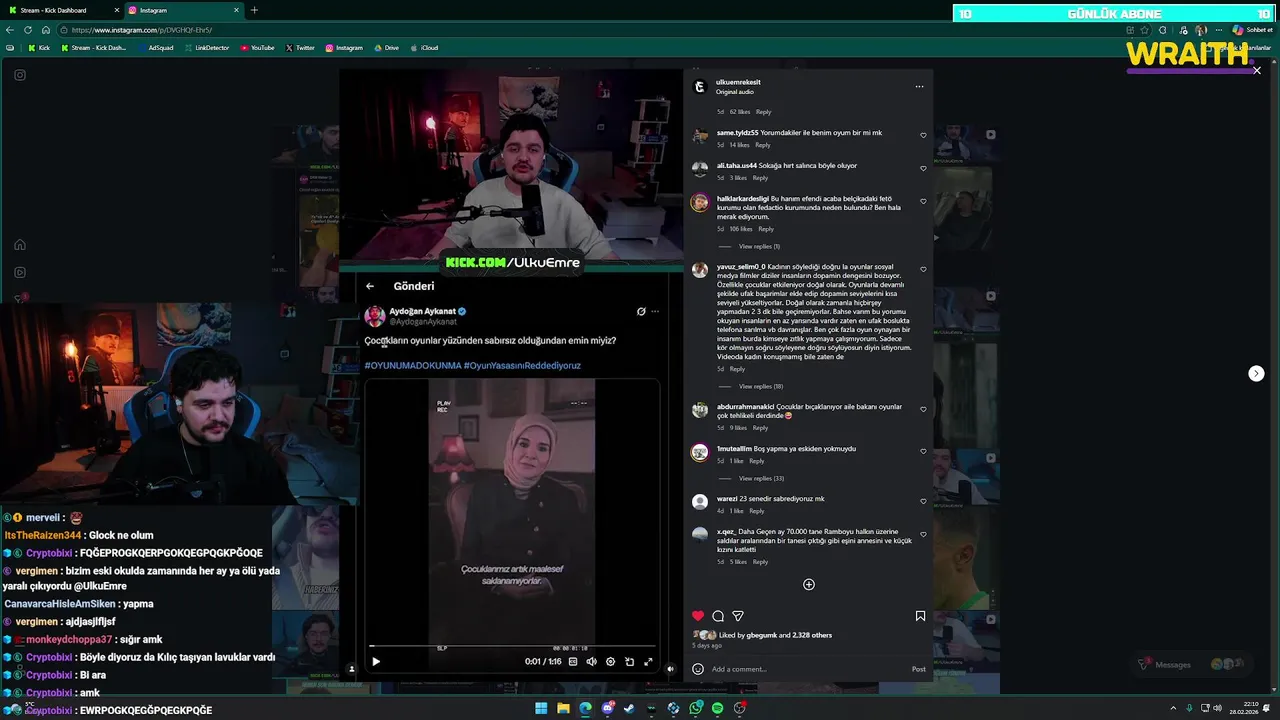Like comment by same.tydz55
This screenshot has width=1280, height=720.
pyautogui.click(x=923, y=135)
